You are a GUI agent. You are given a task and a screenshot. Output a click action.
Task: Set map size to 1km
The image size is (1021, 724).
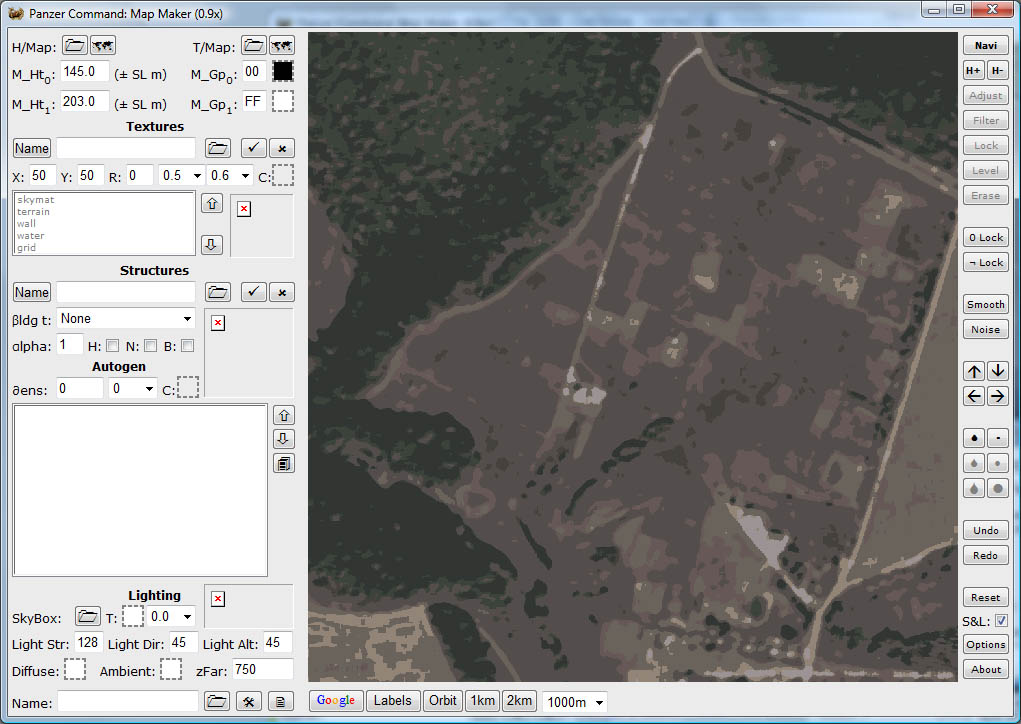click(x=483, y=701)
